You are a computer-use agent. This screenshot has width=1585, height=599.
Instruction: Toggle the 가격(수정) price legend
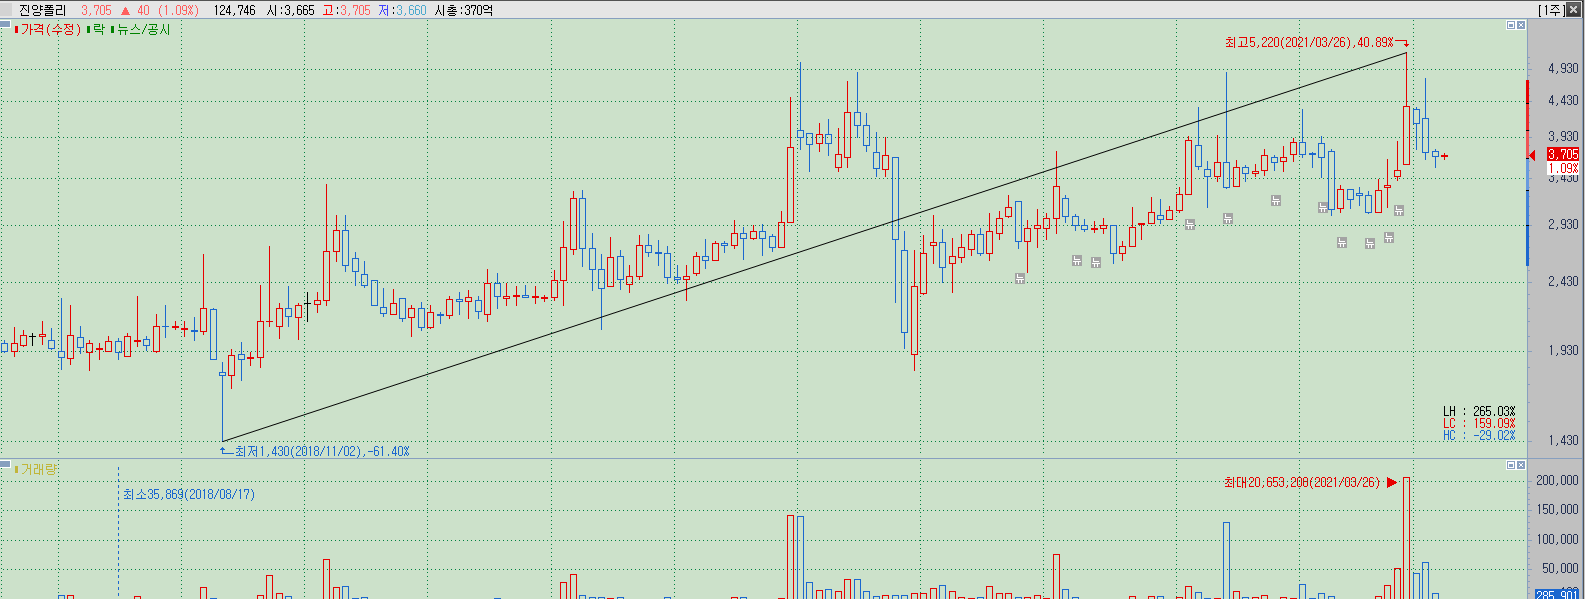tap(47, 29)
